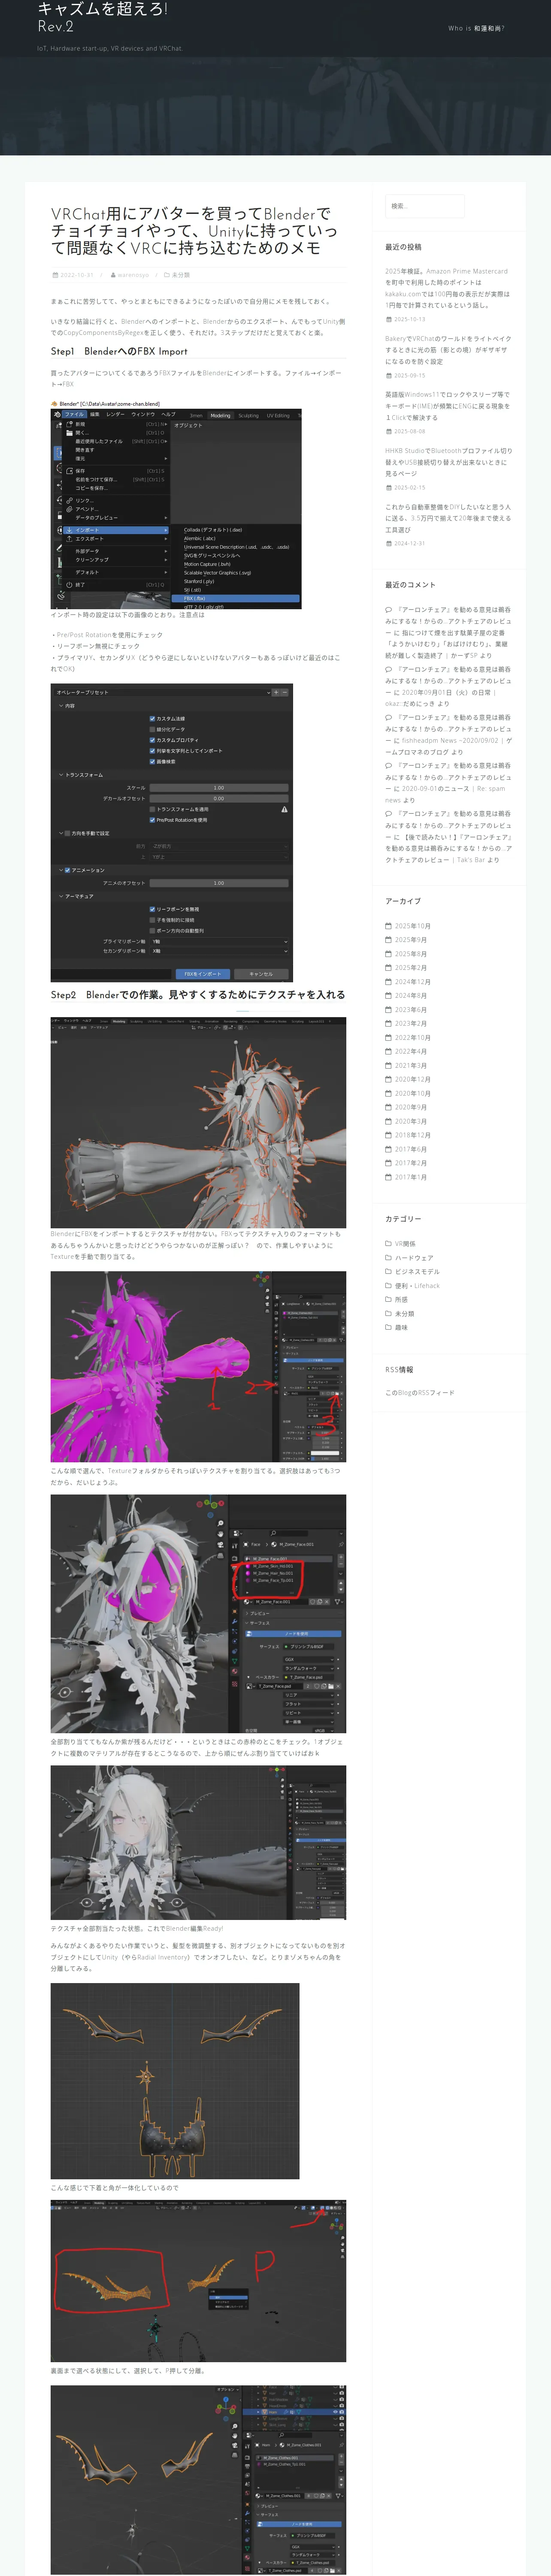This screenshot has height=2576, width=551.
Task: Click the calendar icon beside 2024-12-31
Action: 388,543
